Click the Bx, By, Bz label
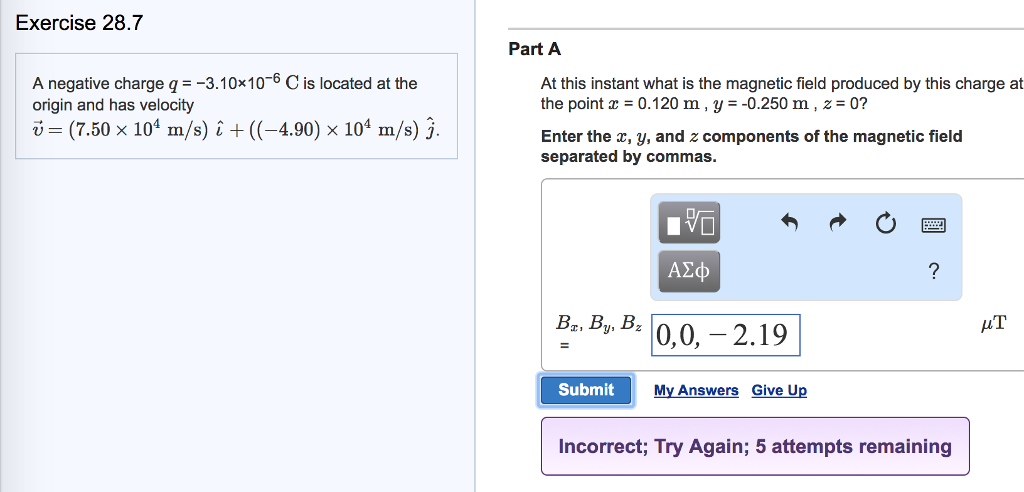 [x=599, y=324]
